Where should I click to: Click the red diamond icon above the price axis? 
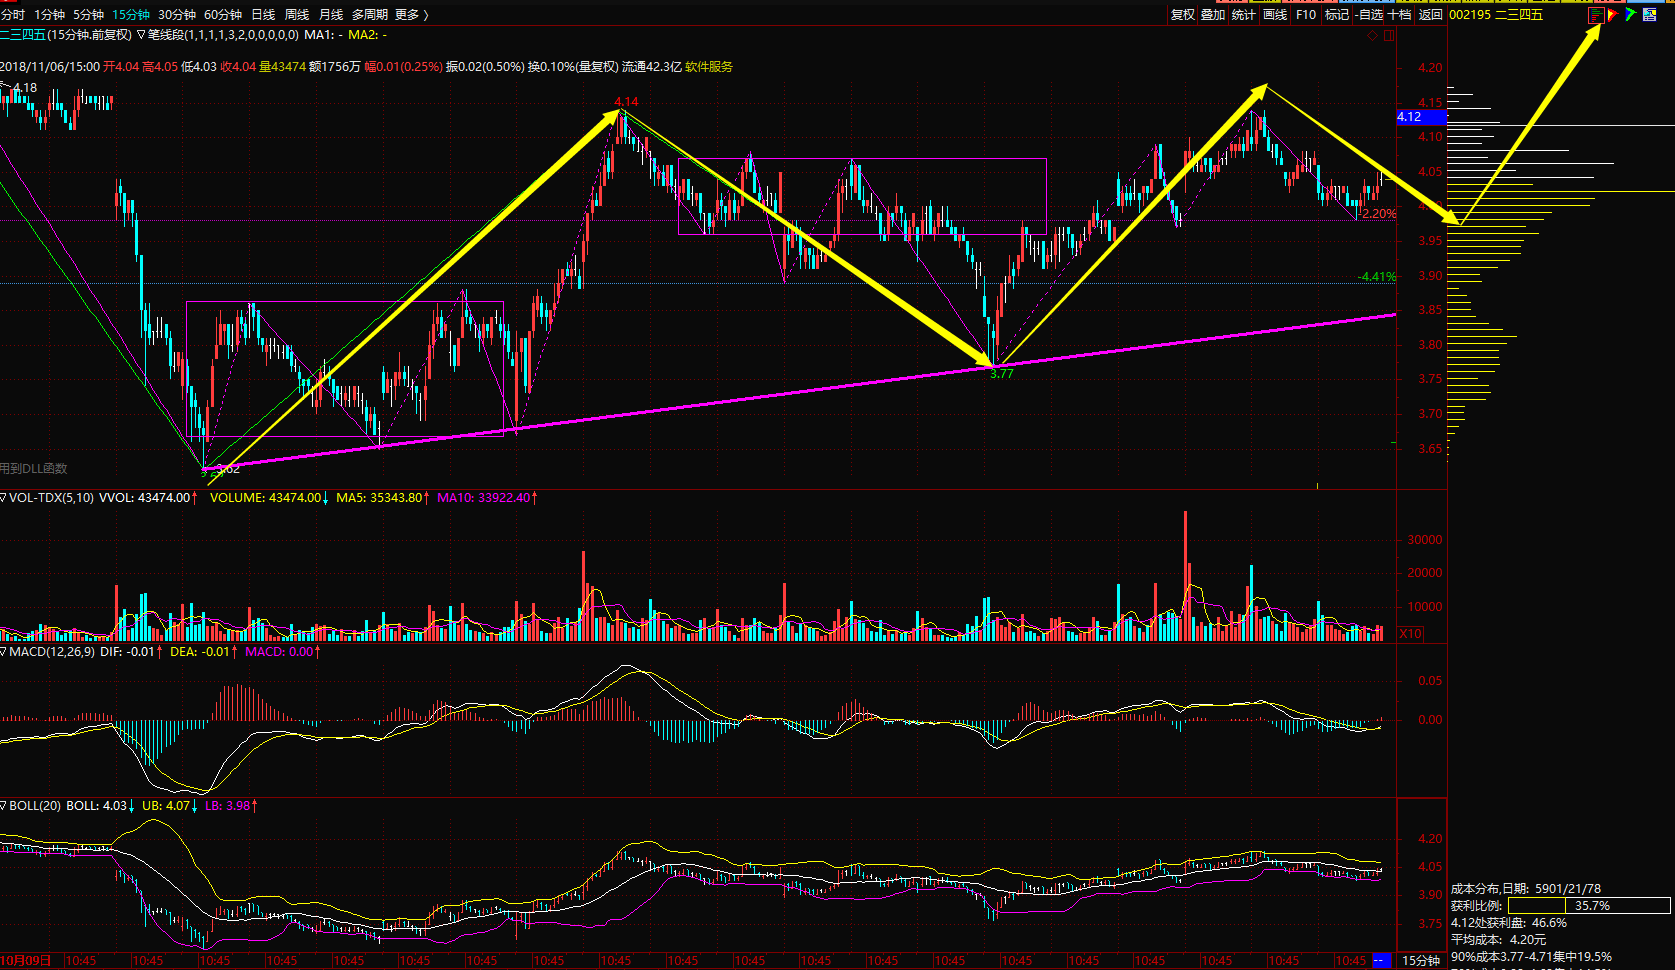[1373, 36]
